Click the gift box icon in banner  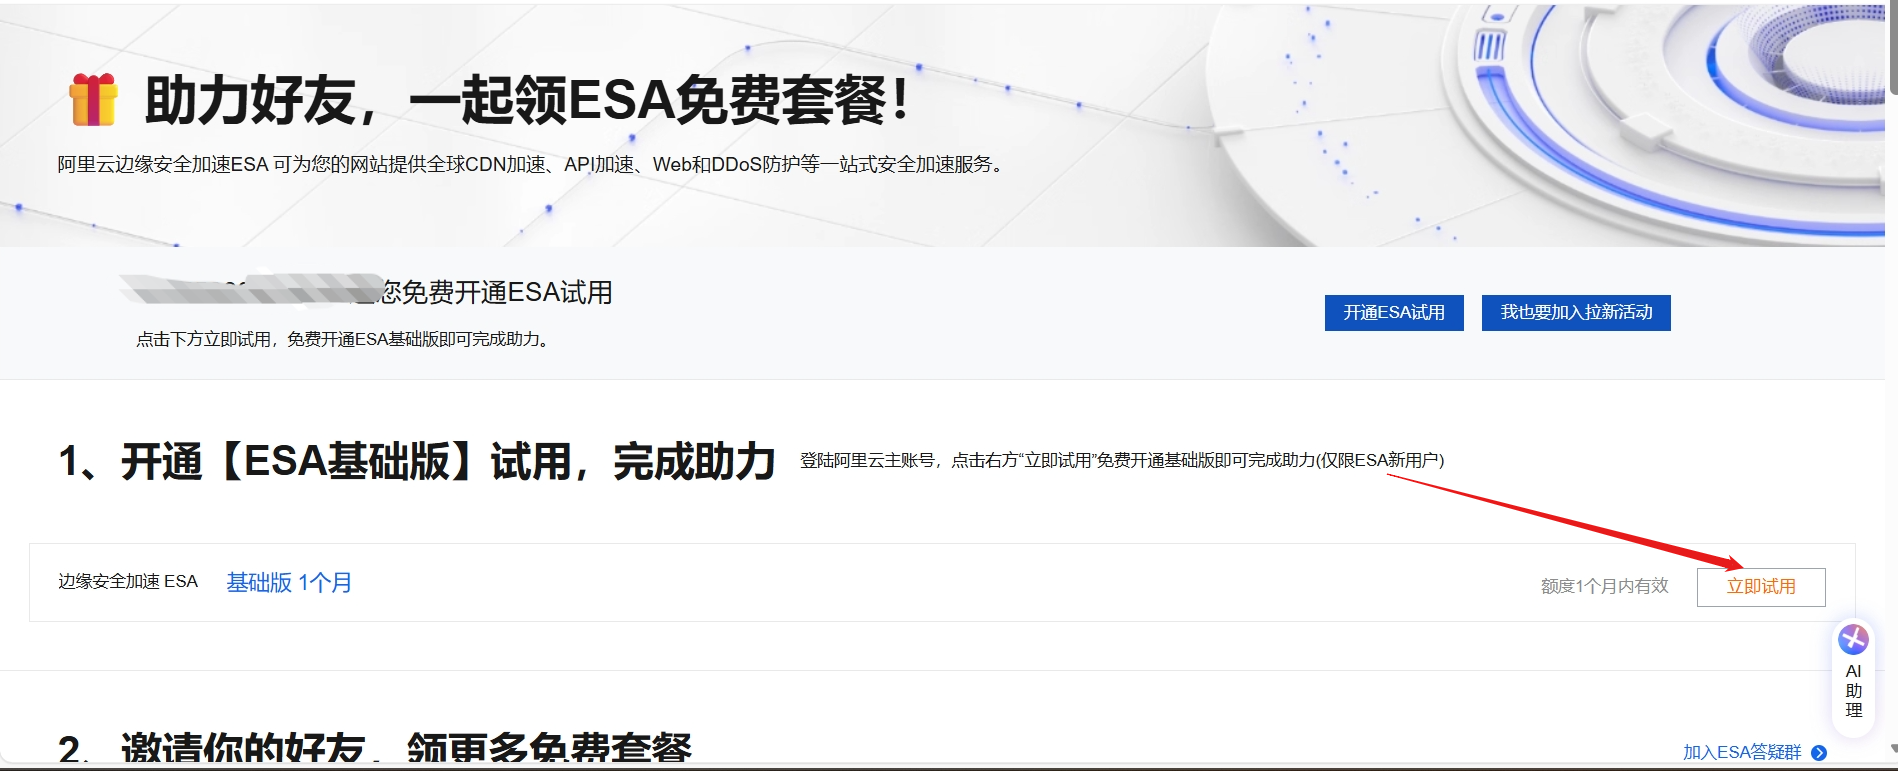click(x=93, y=100)
